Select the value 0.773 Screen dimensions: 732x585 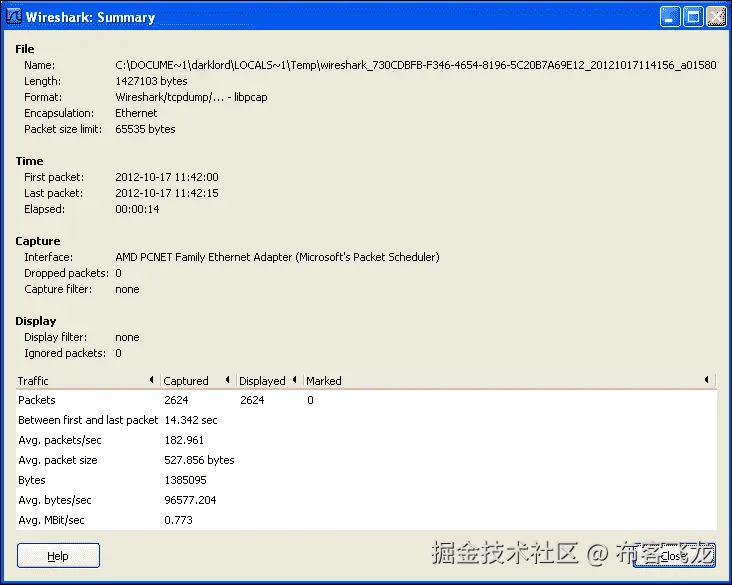click(178, 520)
